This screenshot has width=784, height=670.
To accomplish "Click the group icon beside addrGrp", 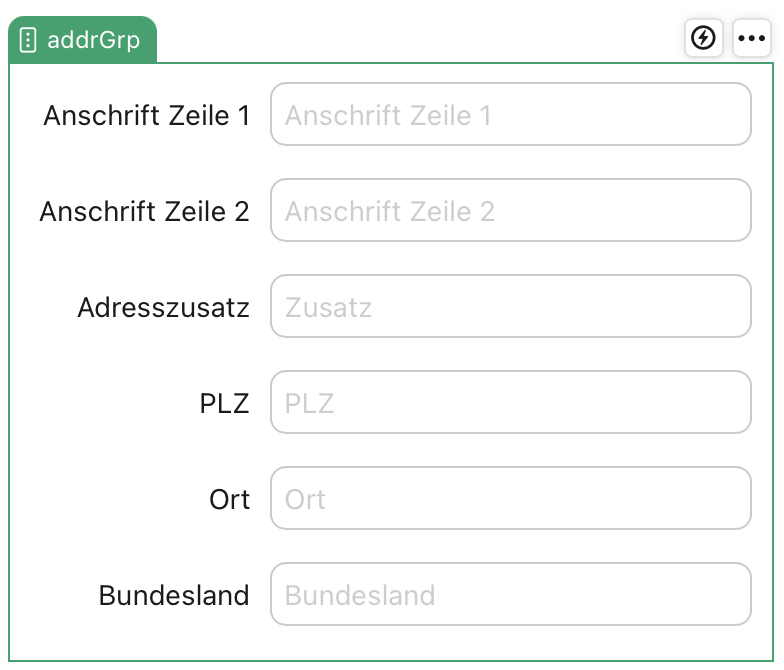I will (x=28, y=40).
